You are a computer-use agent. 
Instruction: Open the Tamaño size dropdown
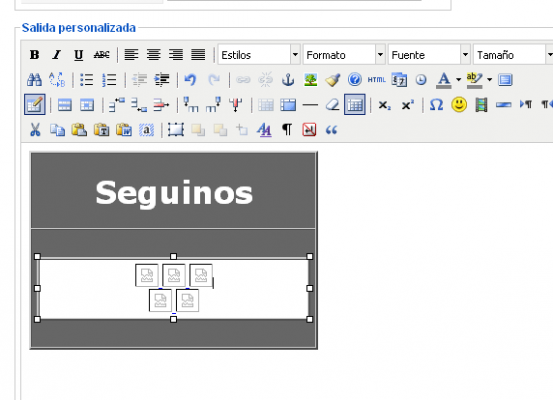(x=513, y=55)
